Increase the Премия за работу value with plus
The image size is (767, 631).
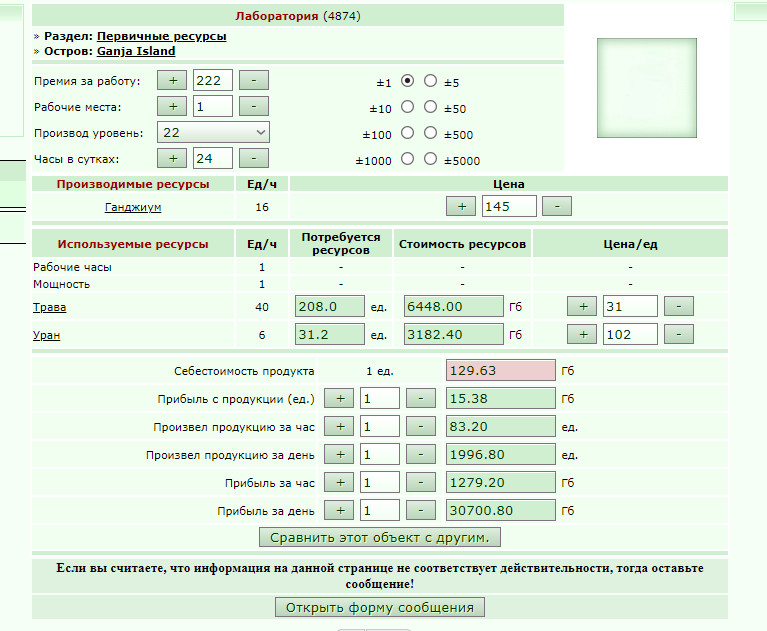(x=172, y=80)
